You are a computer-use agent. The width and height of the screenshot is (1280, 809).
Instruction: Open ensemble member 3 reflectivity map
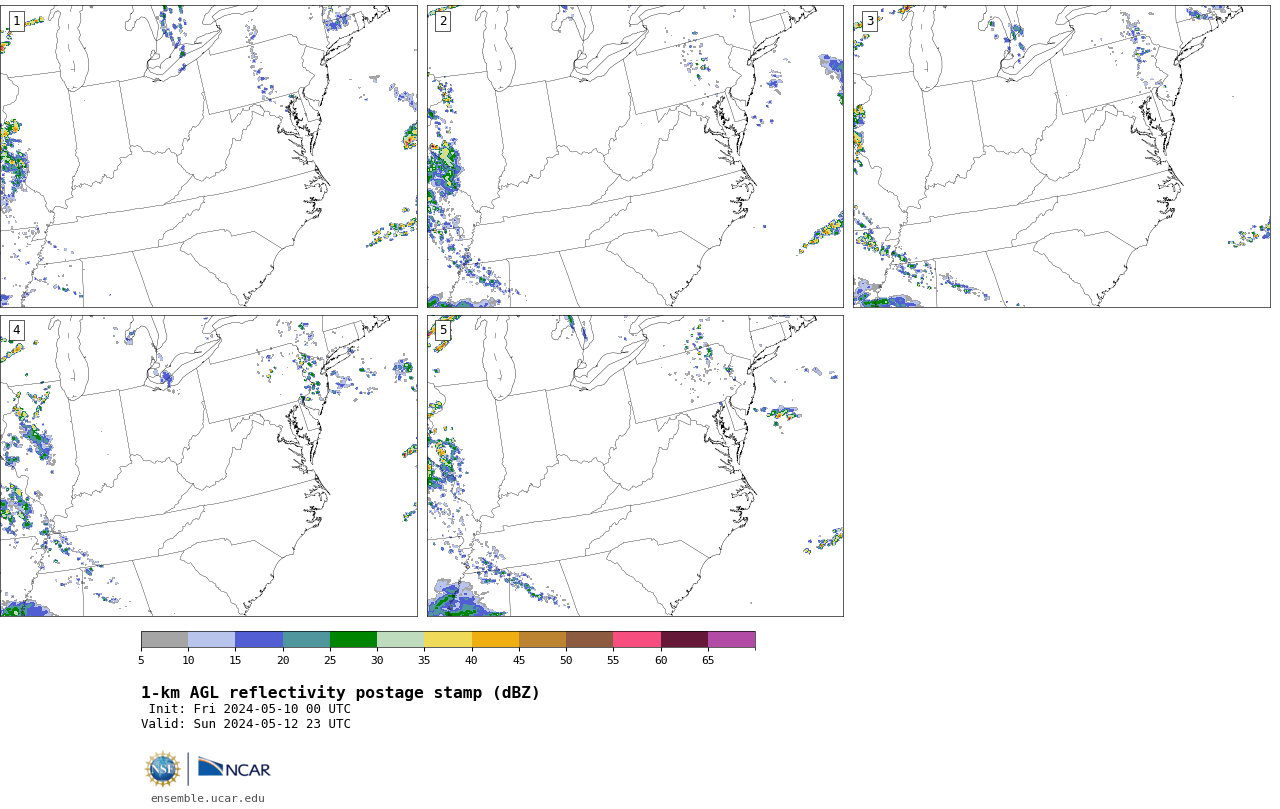click(x=1061, y=156)
